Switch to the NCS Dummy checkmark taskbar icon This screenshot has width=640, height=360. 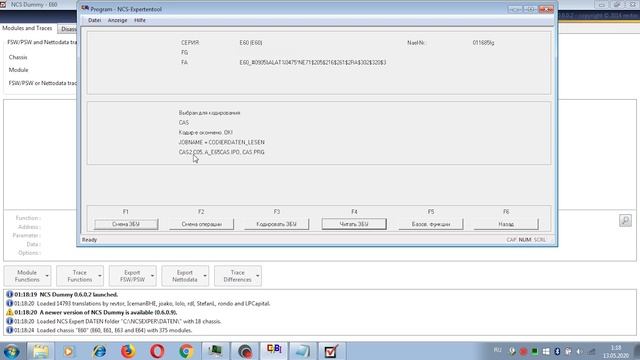(x=331, y=351)
